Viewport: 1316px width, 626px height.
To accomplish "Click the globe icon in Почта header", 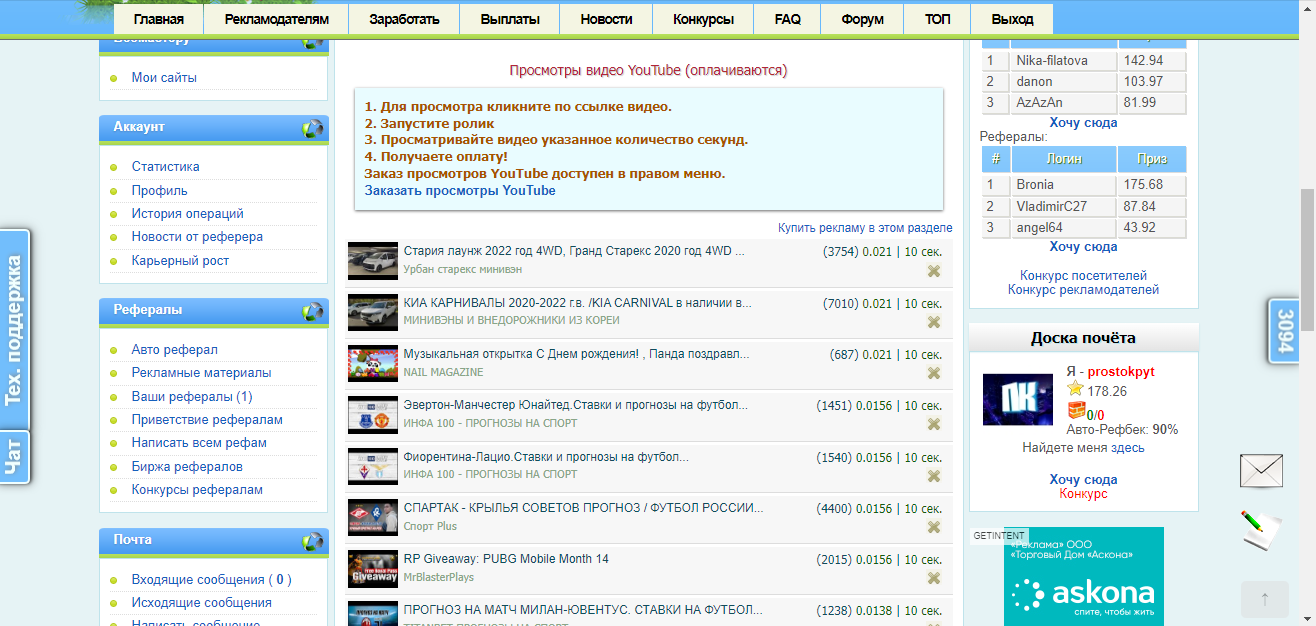I will click(313, 542).
